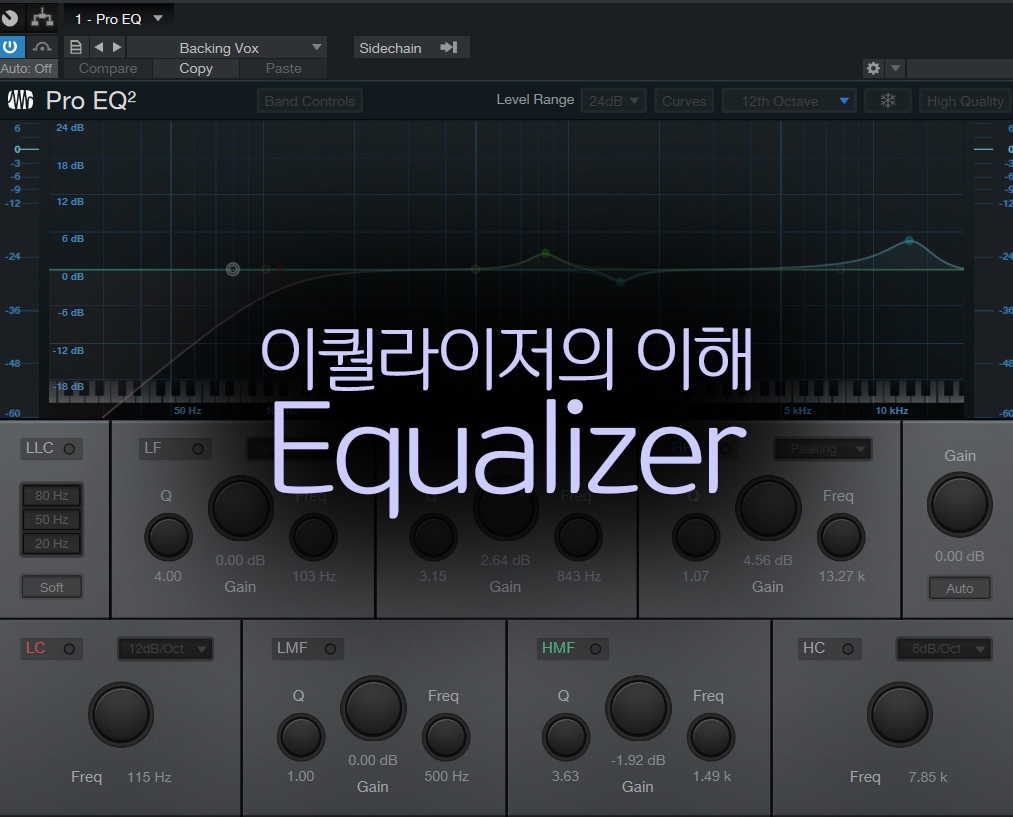This screenshot has height=817, width=1013.
Task: Toggle the Curves button
Action: click(684, 101)
